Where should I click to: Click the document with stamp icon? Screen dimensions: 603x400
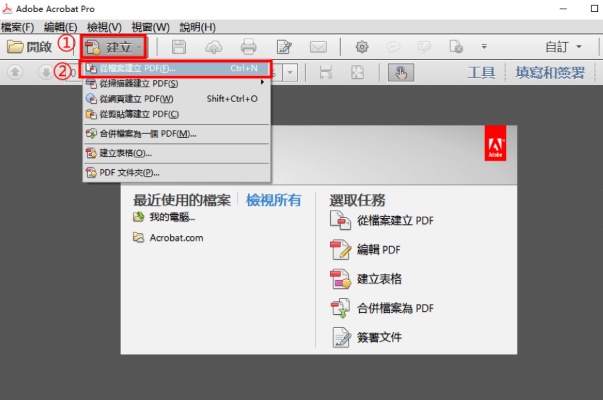tap(456, 47)
